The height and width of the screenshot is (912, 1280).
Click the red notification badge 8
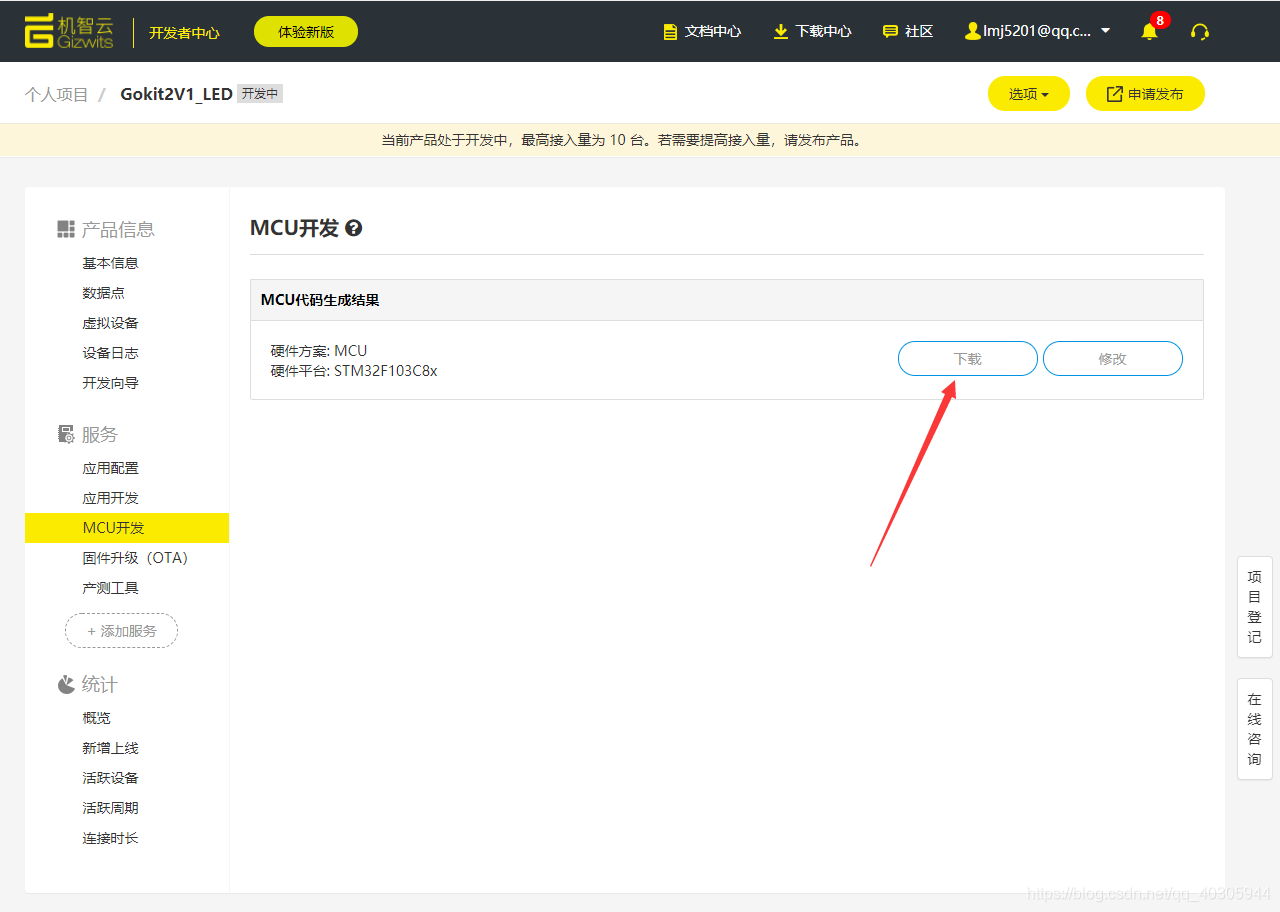[1160, 20]
